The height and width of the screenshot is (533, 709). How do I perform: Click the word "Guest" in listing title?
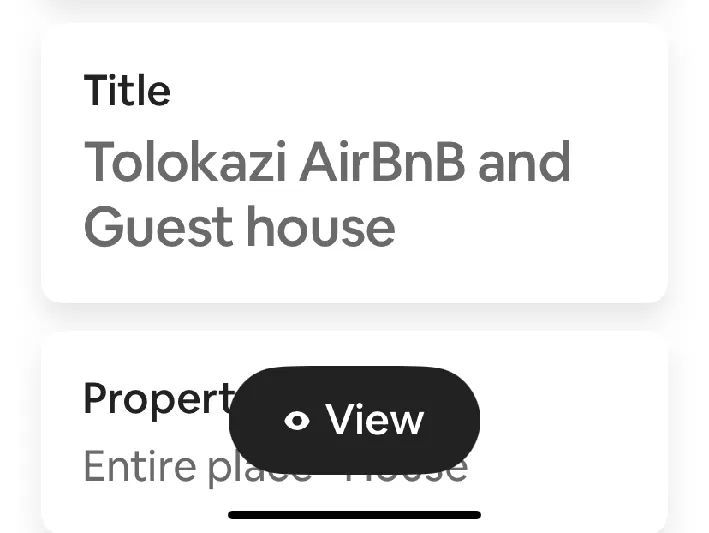coord(158,227)
